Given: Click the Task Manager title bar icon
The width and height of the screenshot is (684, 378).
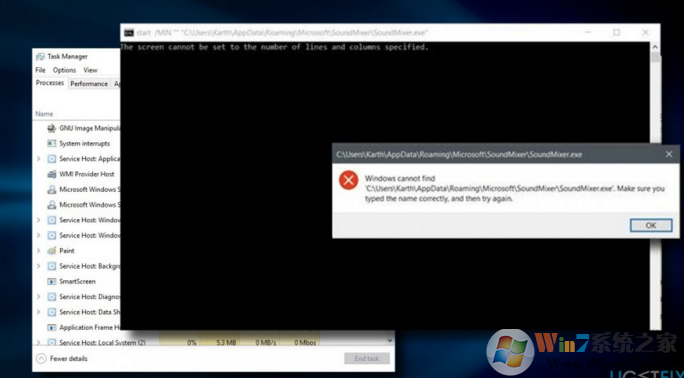Looking at the screenshot, I should click(x=40, y=57).
